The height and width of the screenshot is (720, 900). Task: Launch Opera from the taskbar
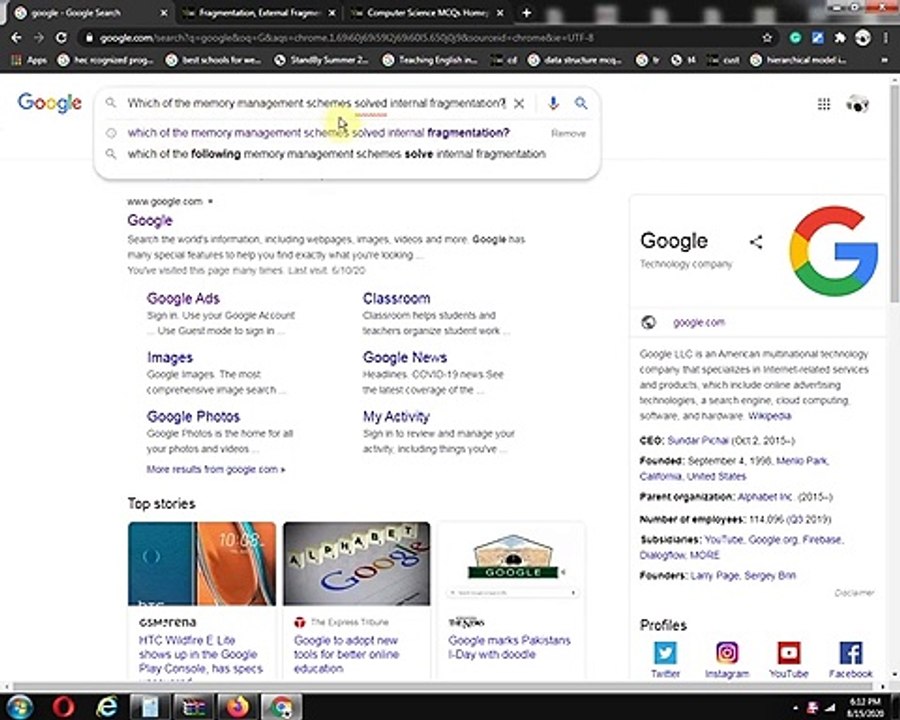[x=63, y=707]
